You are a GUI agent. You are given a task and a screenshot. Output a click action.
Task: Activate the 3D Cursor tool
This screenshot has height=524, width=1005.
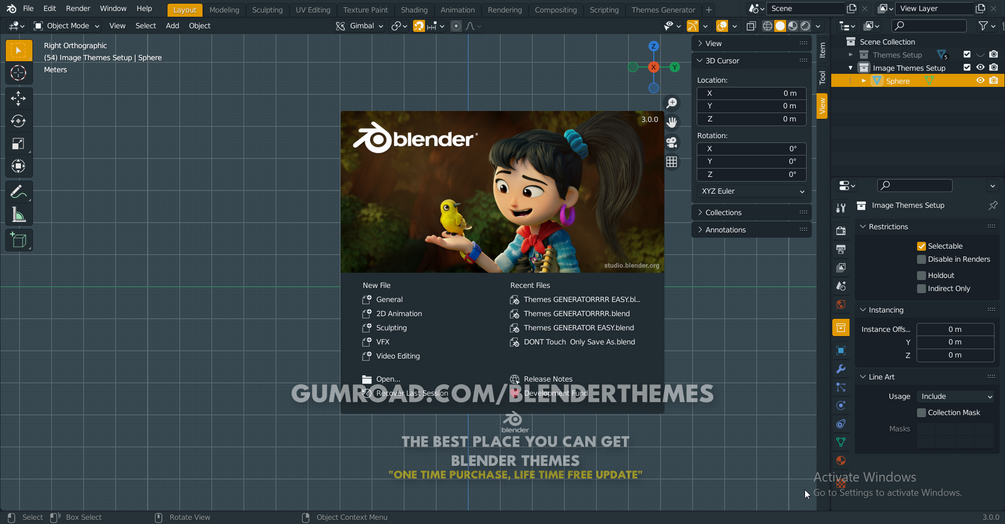[x=19, y=73]
